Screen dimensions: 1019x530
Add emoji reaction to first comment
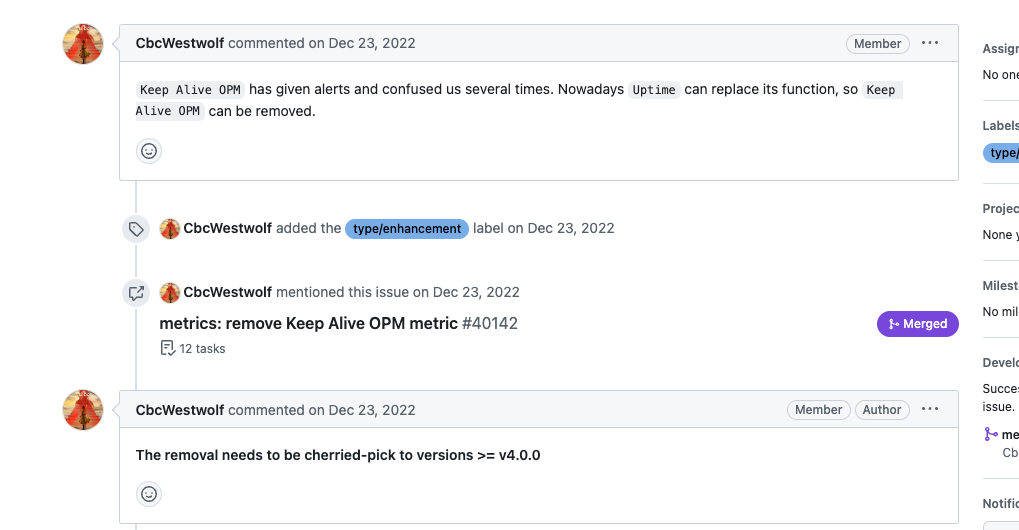coord(149,151)
